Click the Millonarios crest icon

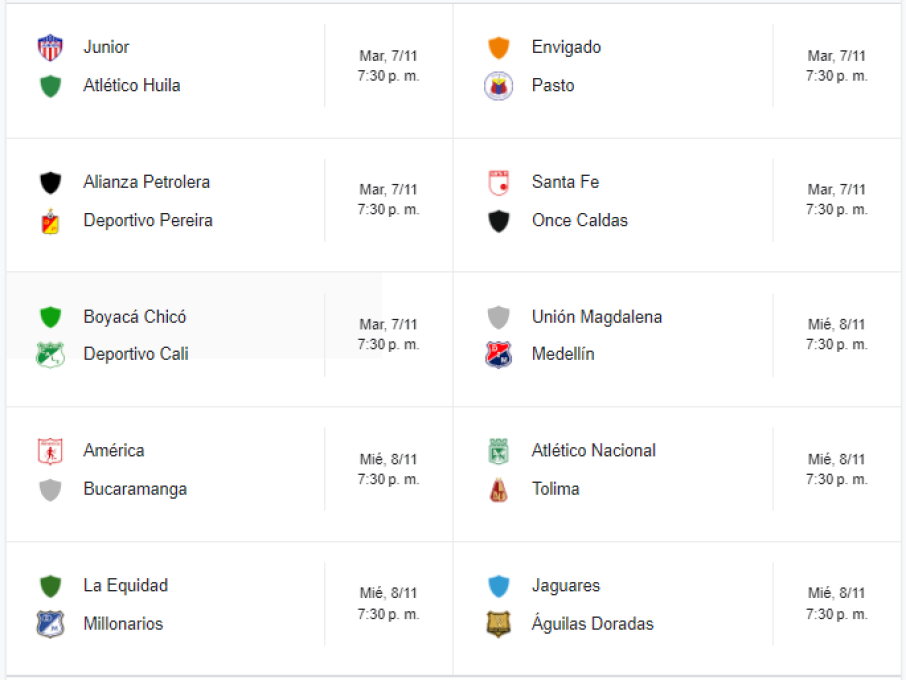50,624
